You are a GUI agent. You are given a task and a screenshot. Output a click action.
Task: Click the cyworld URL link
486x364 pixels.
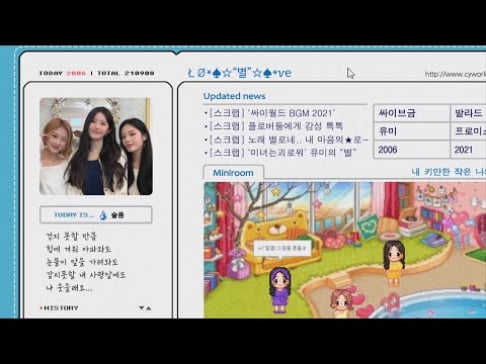(x=455, y=74)
